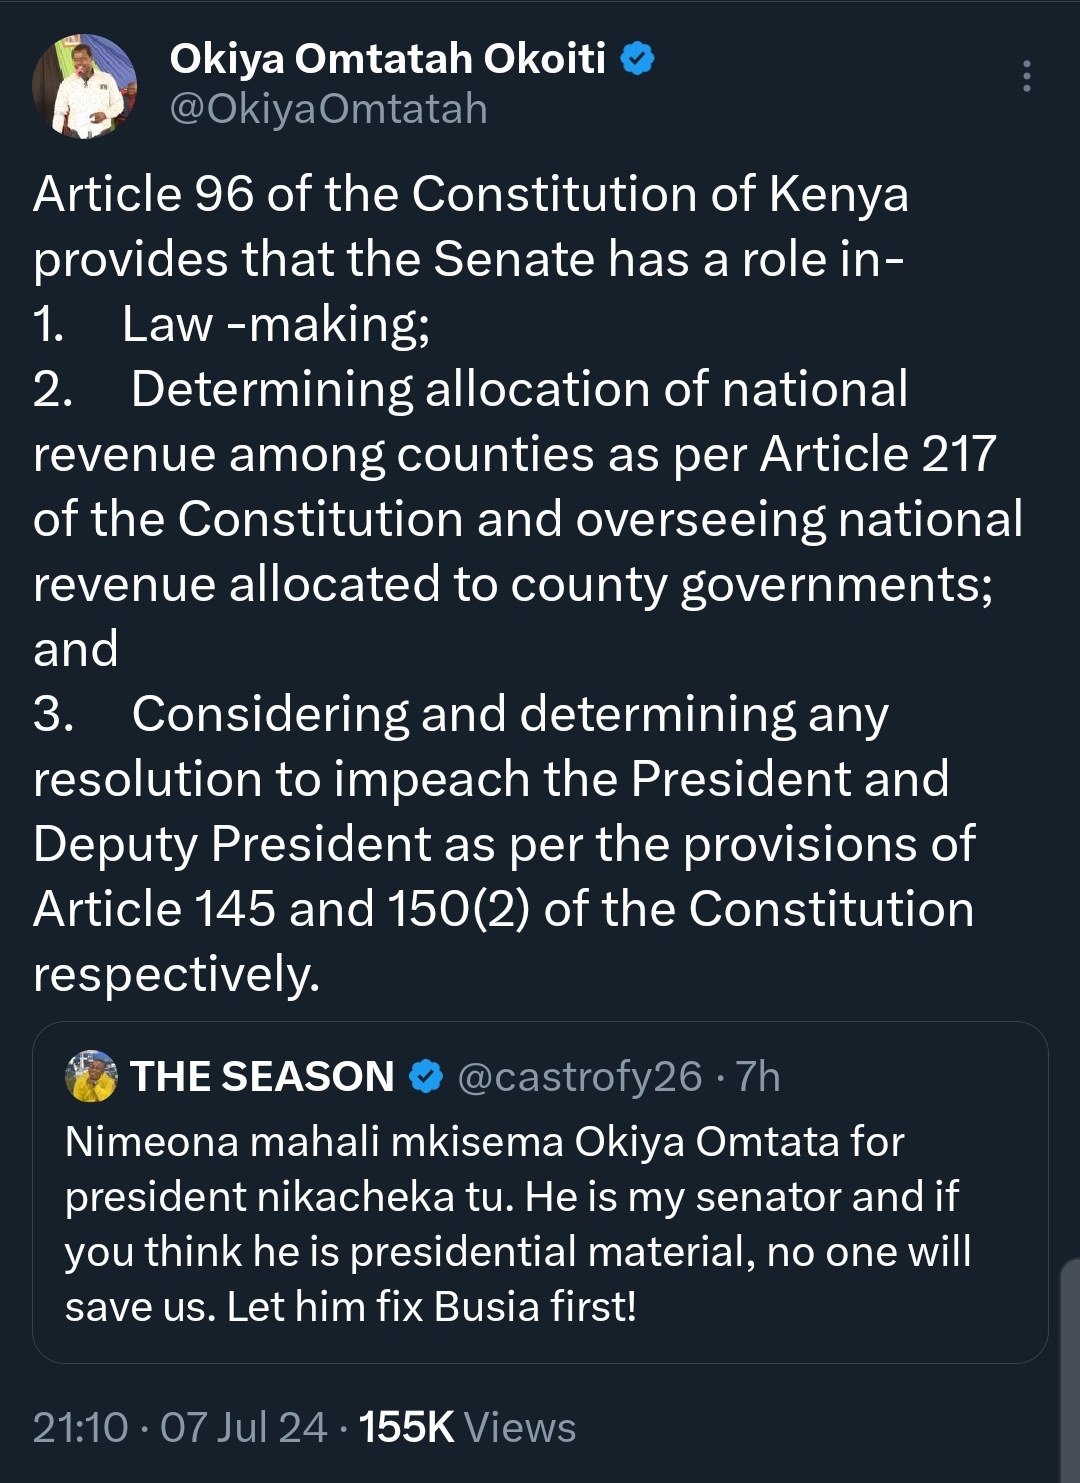Visit the @OkiyaOmtatah handle
This screenshot has width=1080, height=1483.
[328, 109]
